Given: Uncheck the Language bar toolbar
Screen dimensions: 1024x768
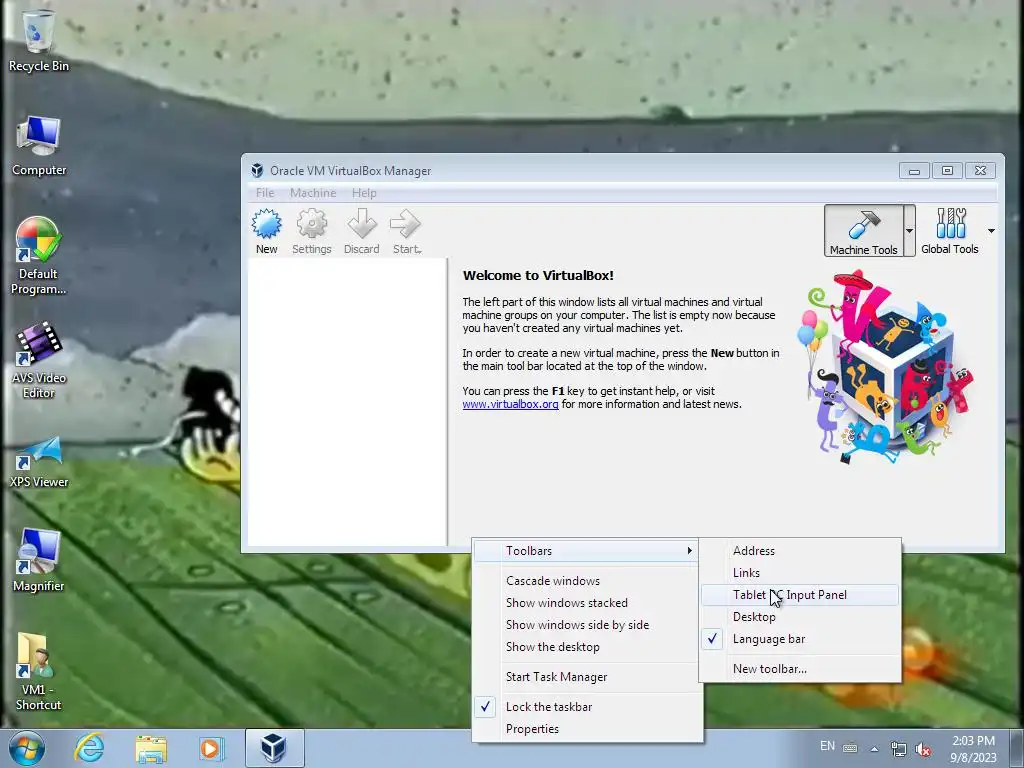Looking at the screenshot, I should pyautogui.click(x=800, y=639).
